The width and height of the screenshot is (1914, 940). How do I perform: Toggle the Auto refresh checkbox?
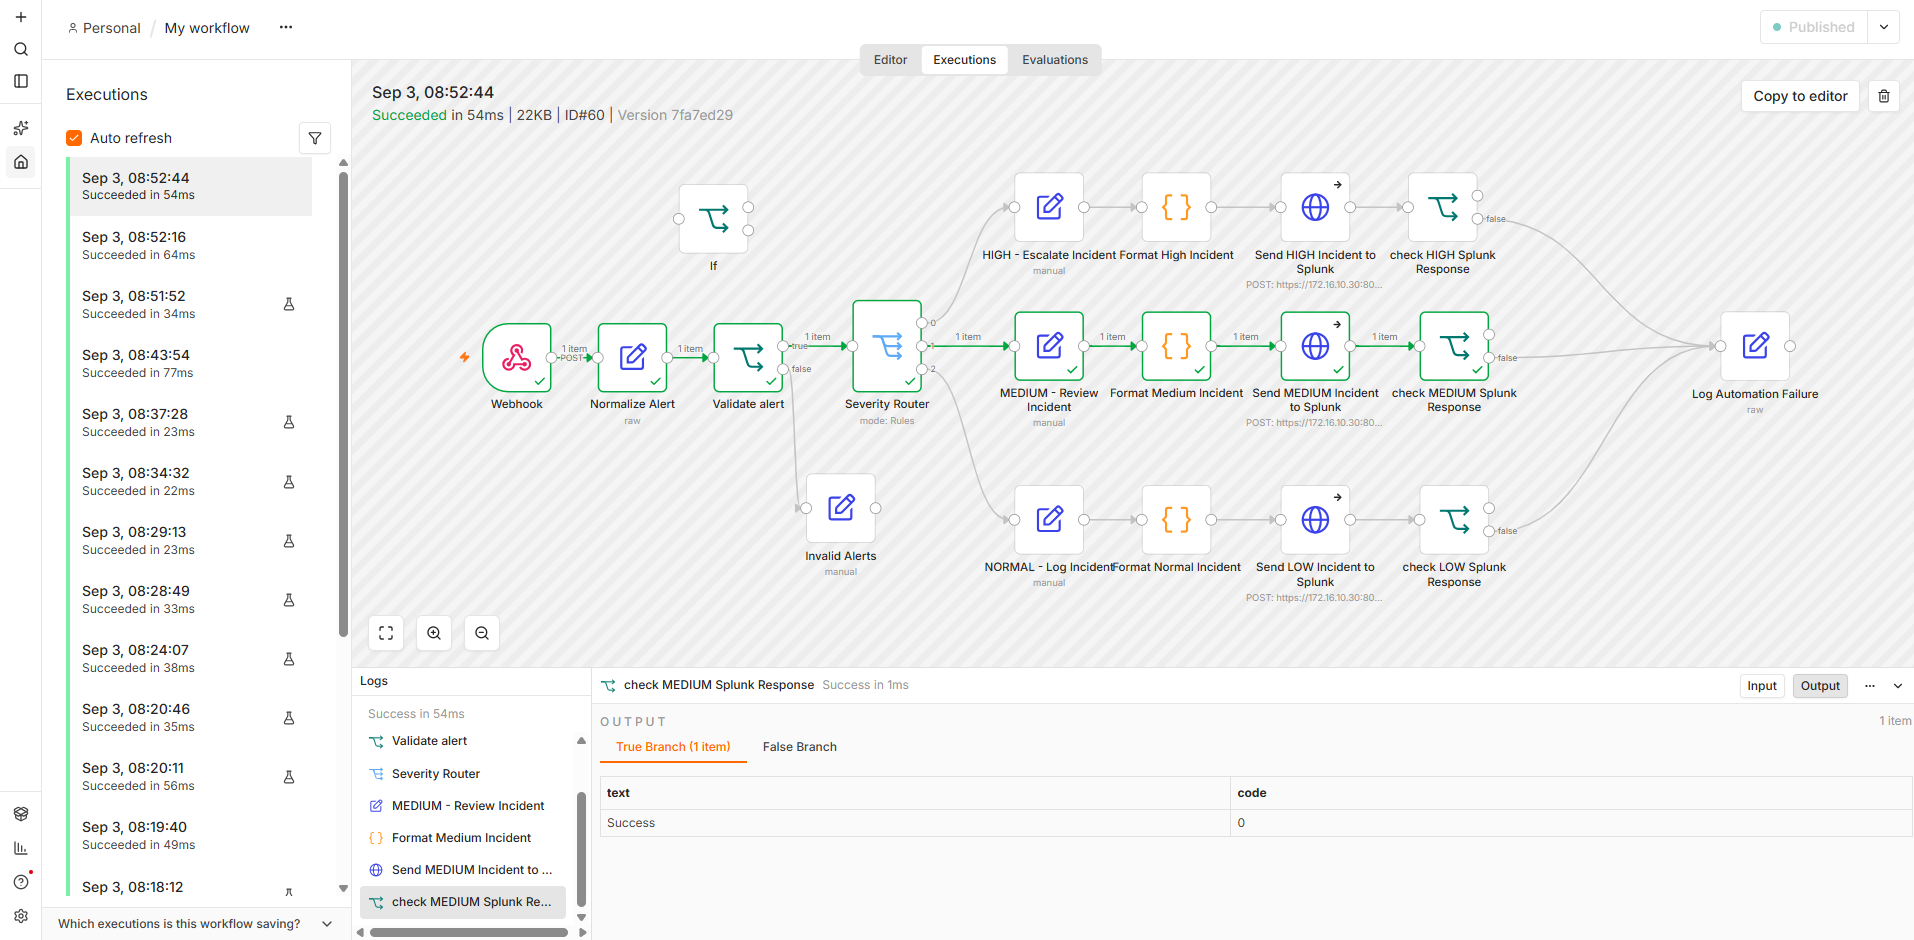[74, 138]
